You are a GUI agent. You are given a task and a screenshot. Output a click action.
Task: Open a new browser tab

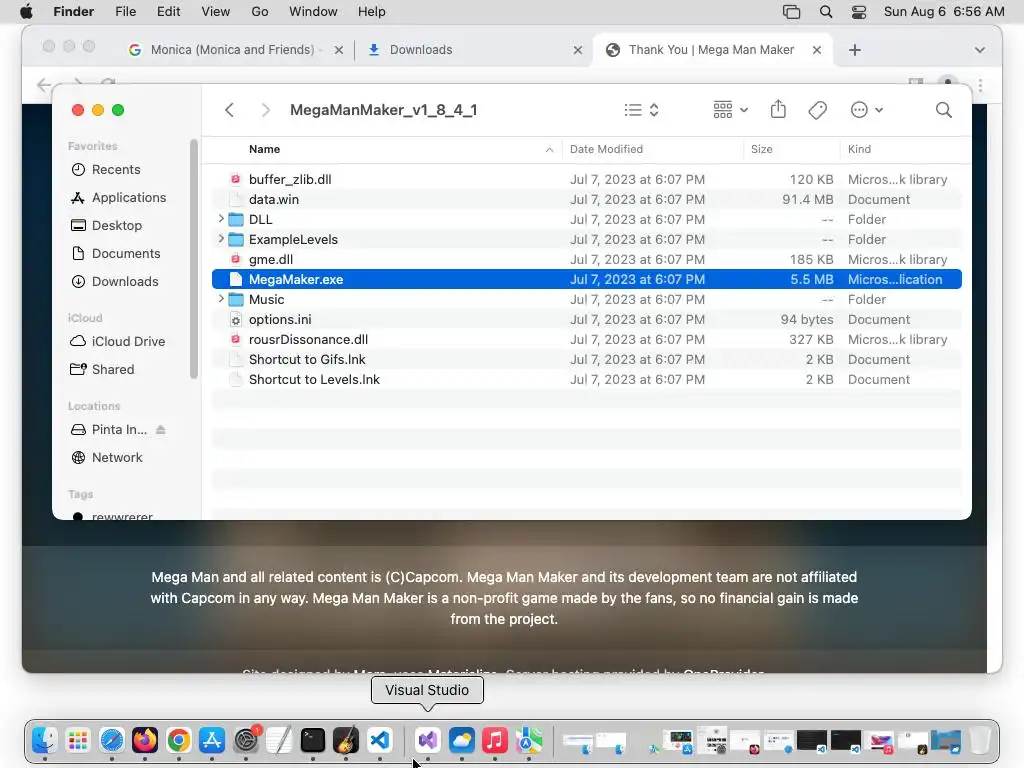855,50
